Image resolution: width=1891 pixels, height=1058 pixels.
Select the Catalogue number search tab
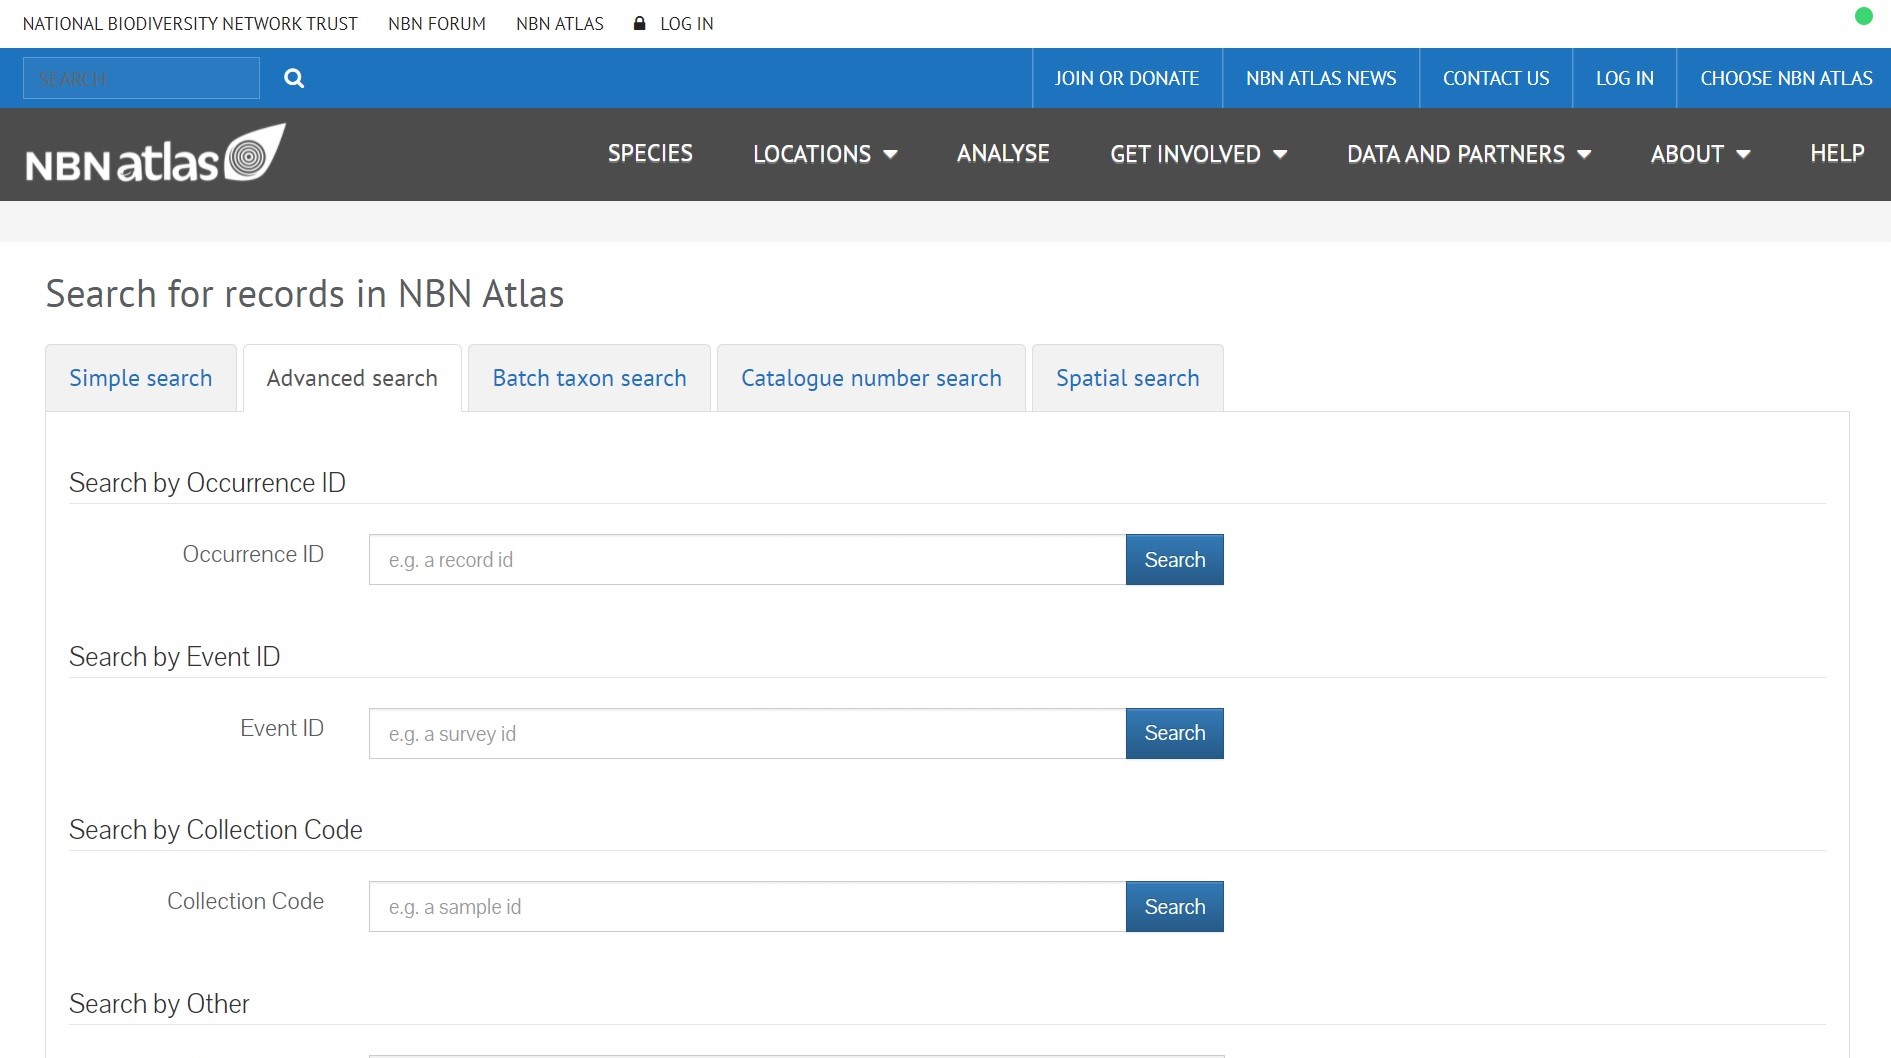click(x=871, y=378)
